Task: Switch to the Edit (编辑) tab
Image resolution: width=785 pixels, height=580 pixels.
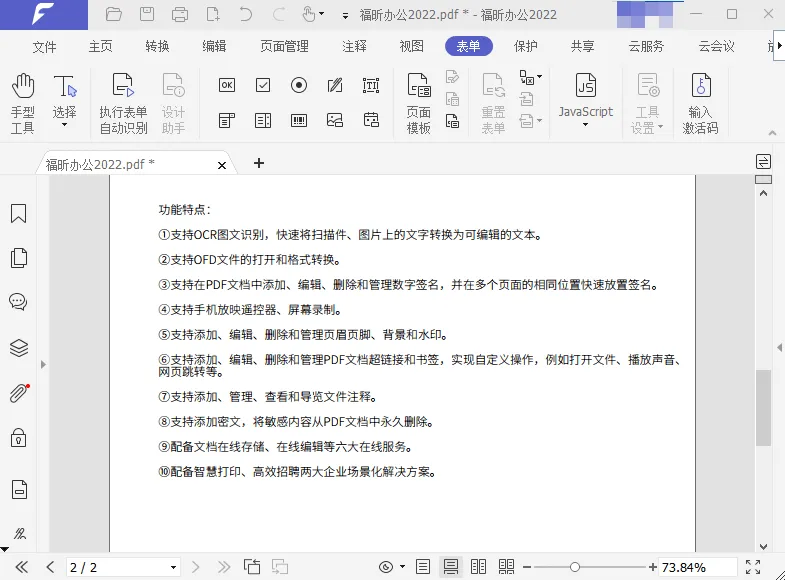Action: click(214, 47)
